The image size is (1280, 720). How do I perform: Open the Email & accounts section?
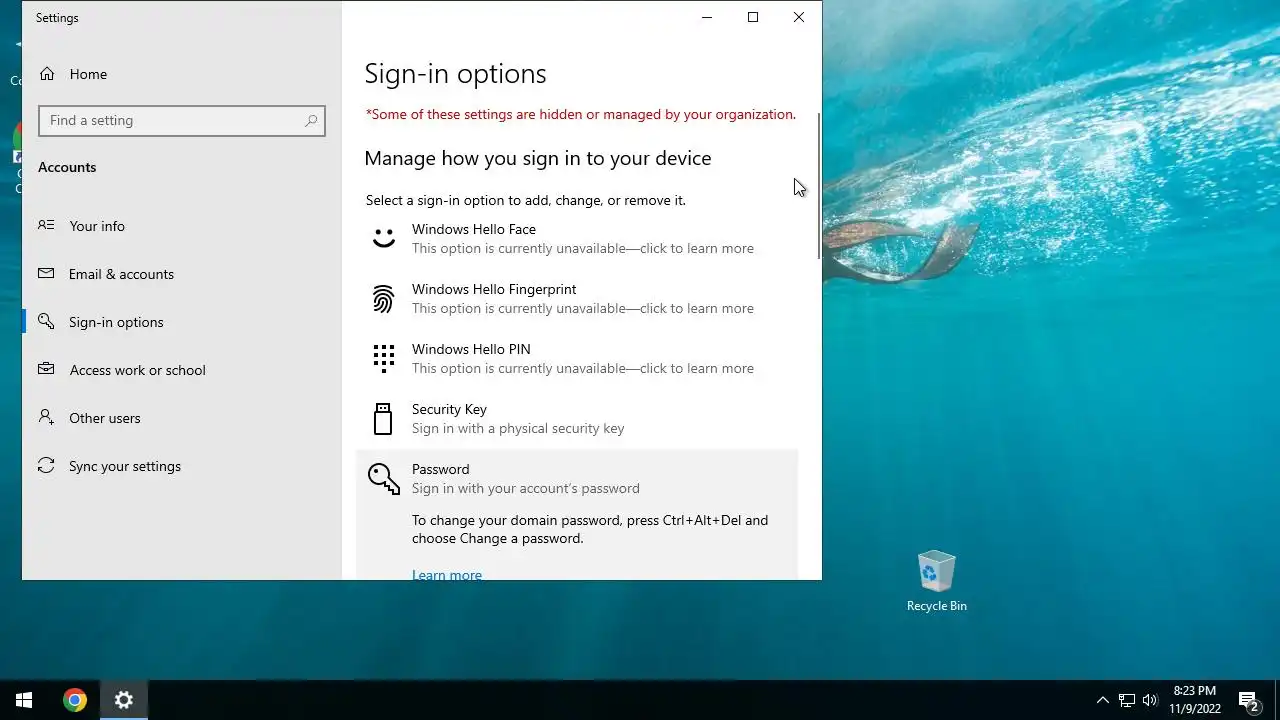pos(182,274)
